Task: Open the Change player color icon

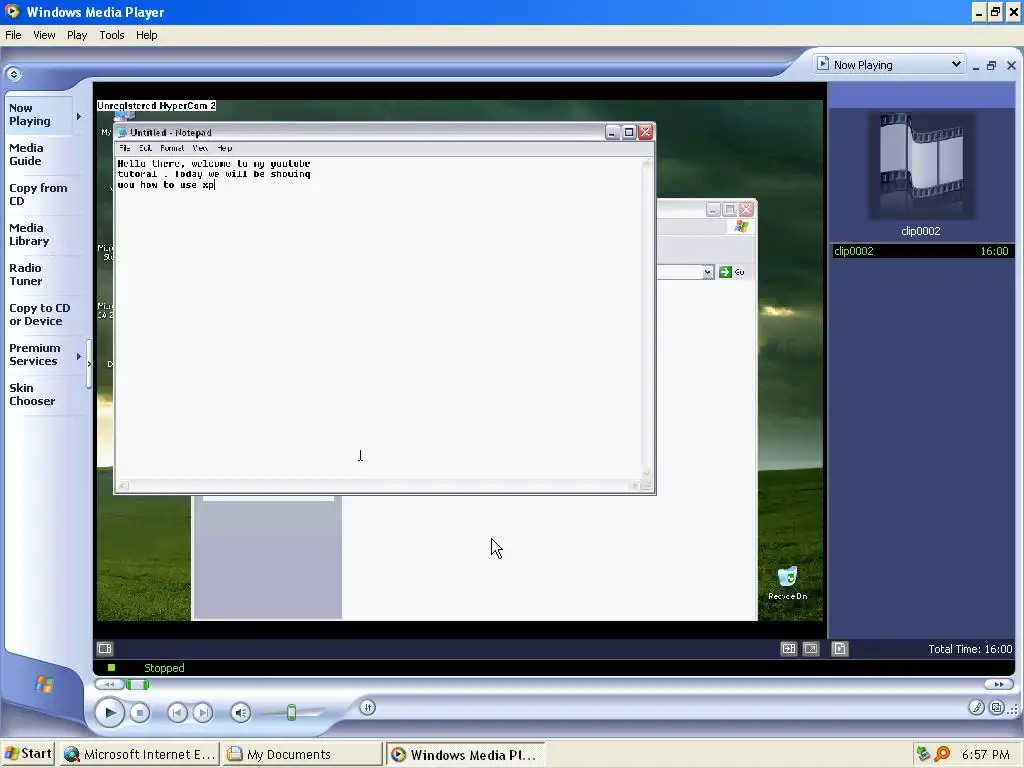Action: click(976, 707)
